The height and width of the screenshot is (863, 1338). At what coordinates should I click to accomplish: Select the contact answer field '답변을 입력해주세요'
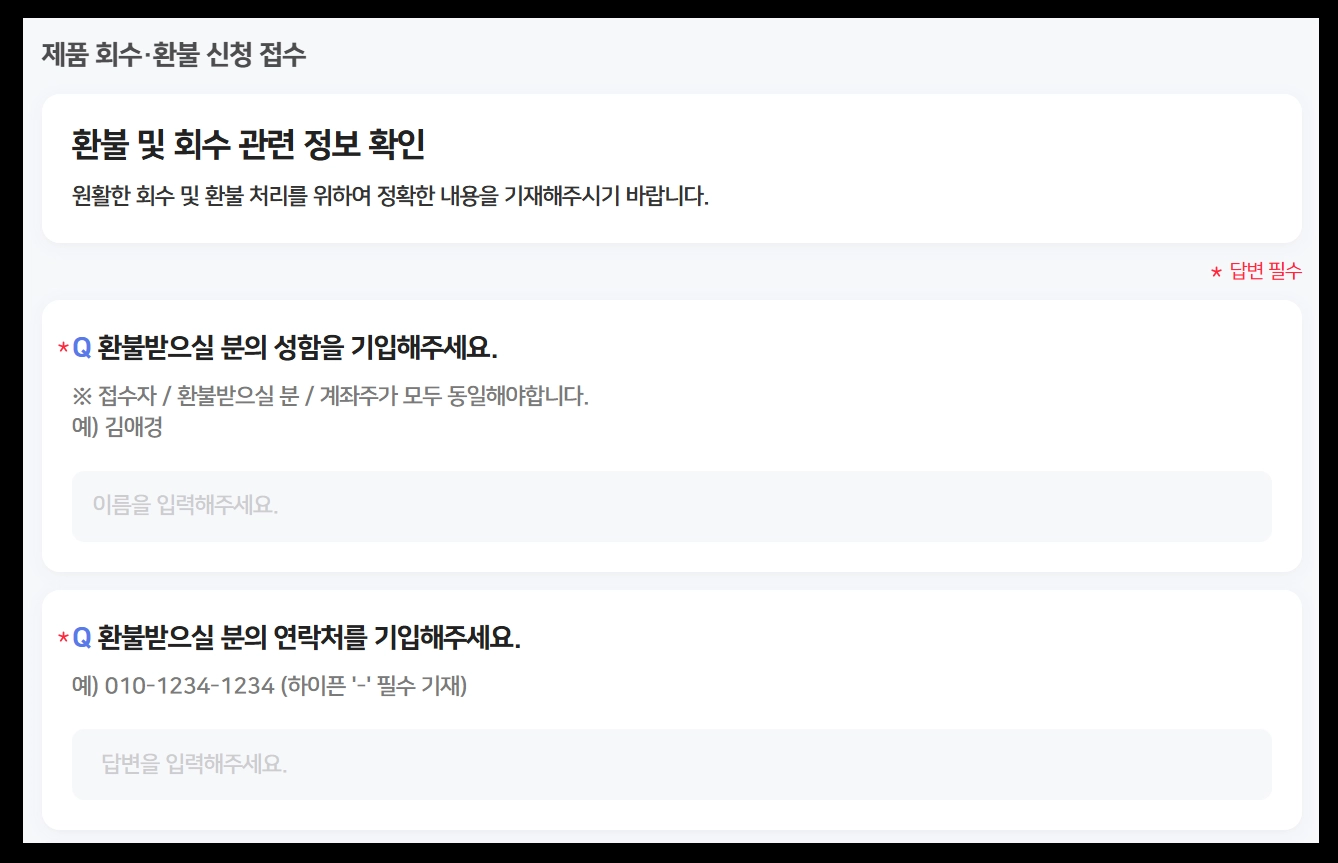coord(670,764)
